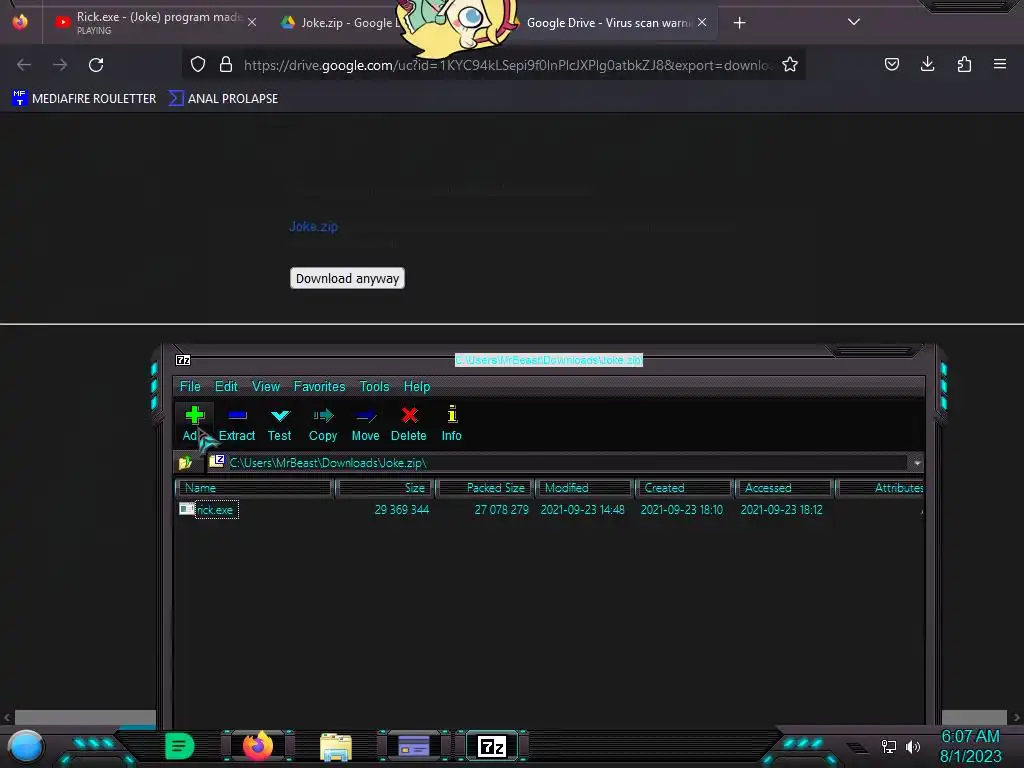Click the 7-Zip taskbar button

point(492,746)
